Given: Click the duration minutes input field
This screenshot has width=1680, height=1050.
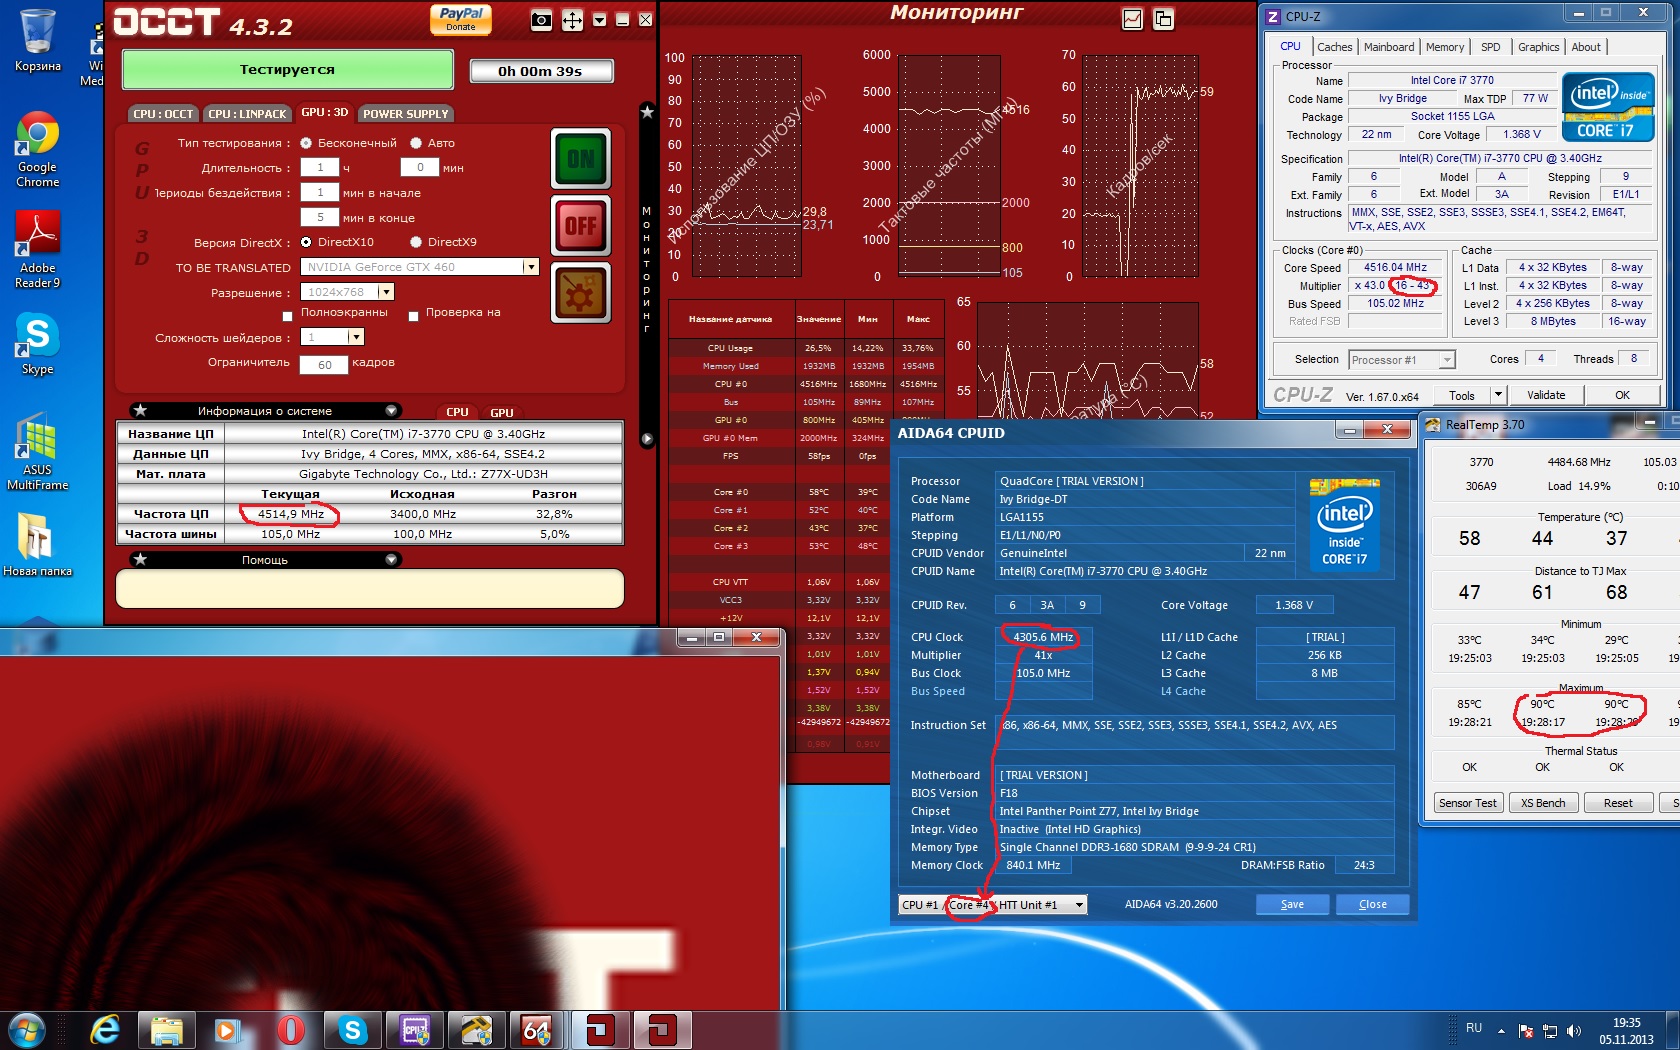Looking at the screenshot, I should pos(420,168).
